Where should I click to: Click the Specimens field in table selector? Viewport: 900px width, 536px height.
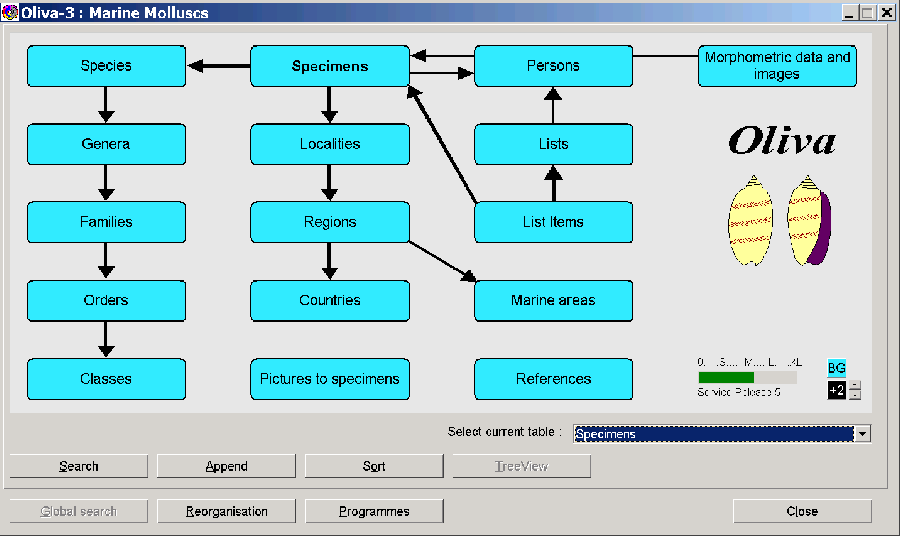point(712,434)
